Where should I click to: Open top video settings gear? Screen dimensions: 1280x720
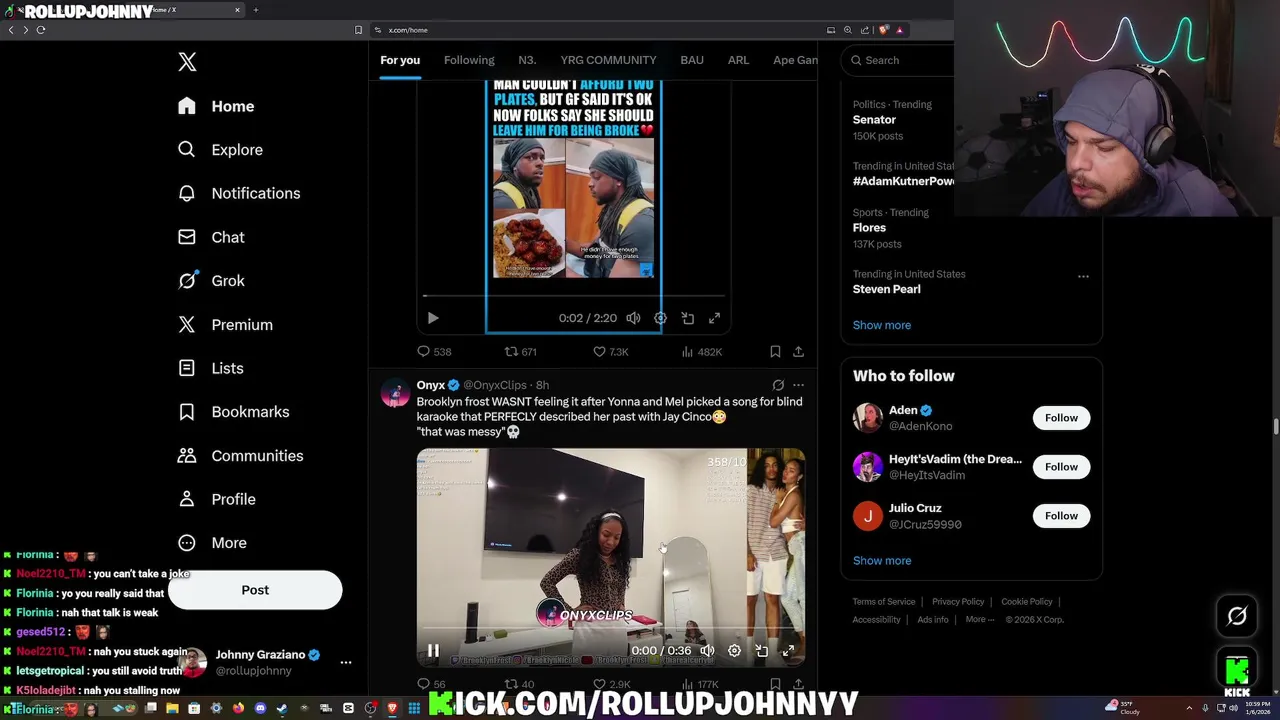(660, 318)
